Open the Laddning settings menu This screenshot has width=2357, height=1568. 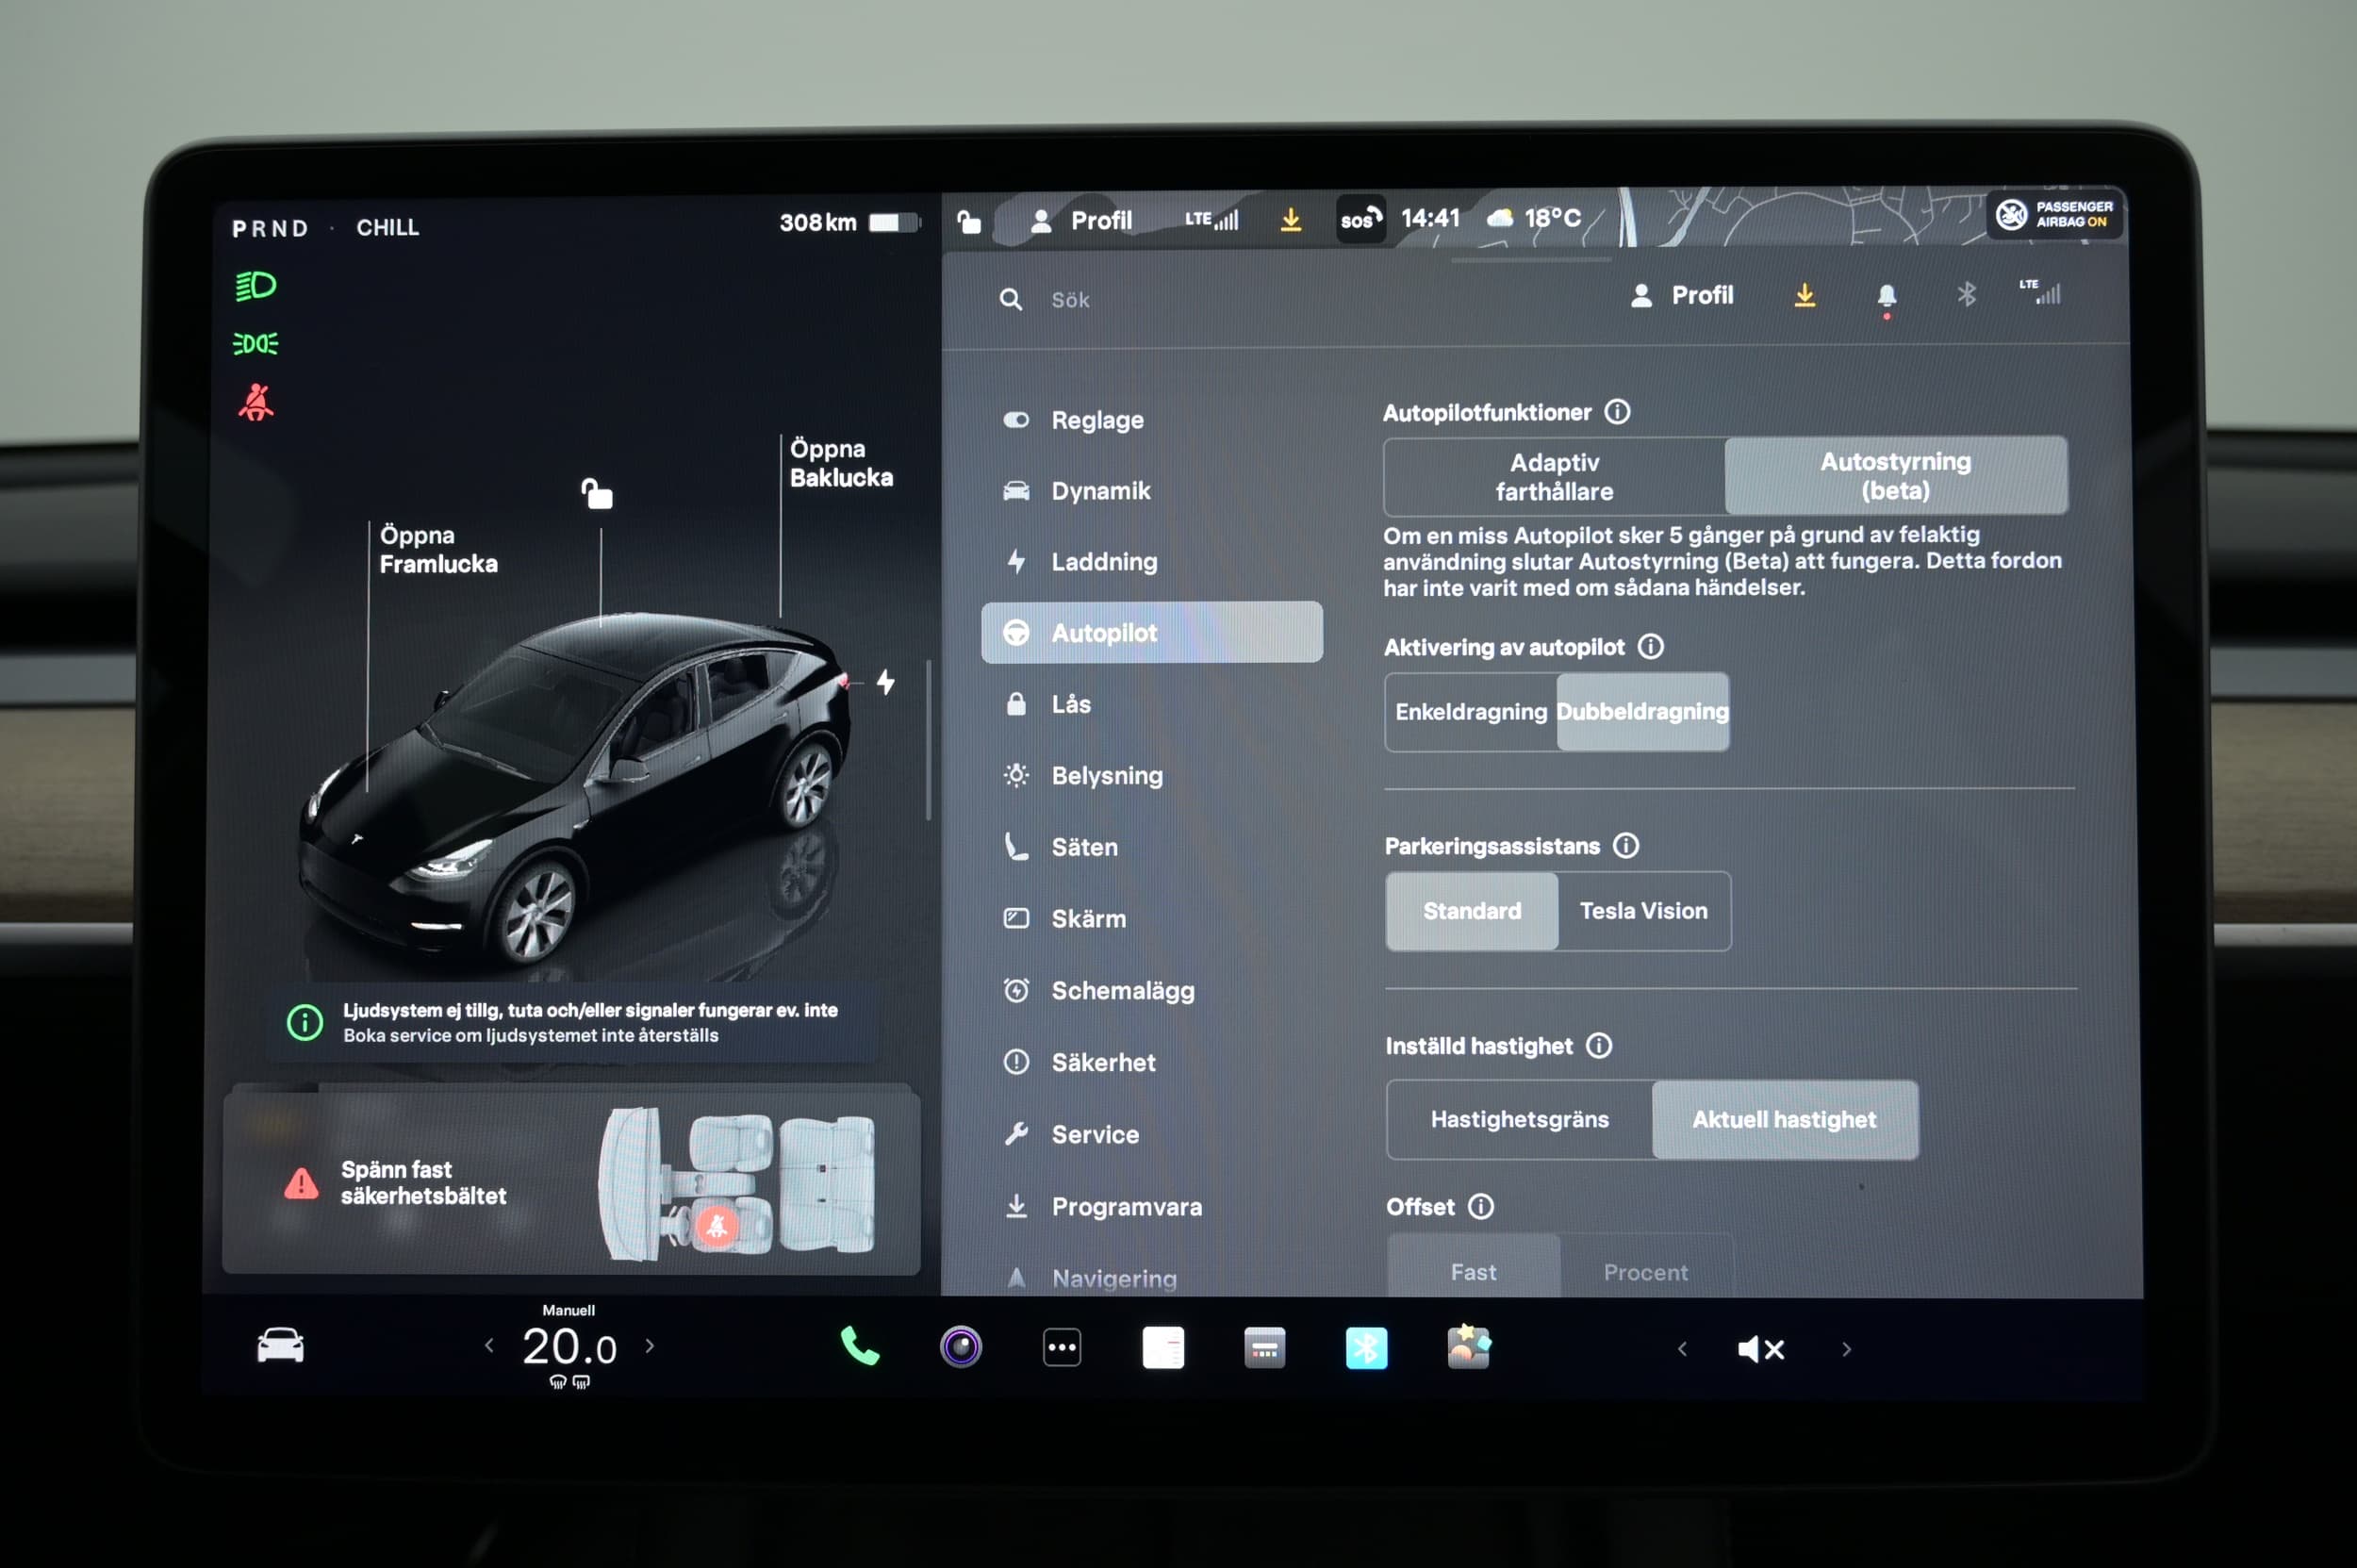coord(1152,562)
